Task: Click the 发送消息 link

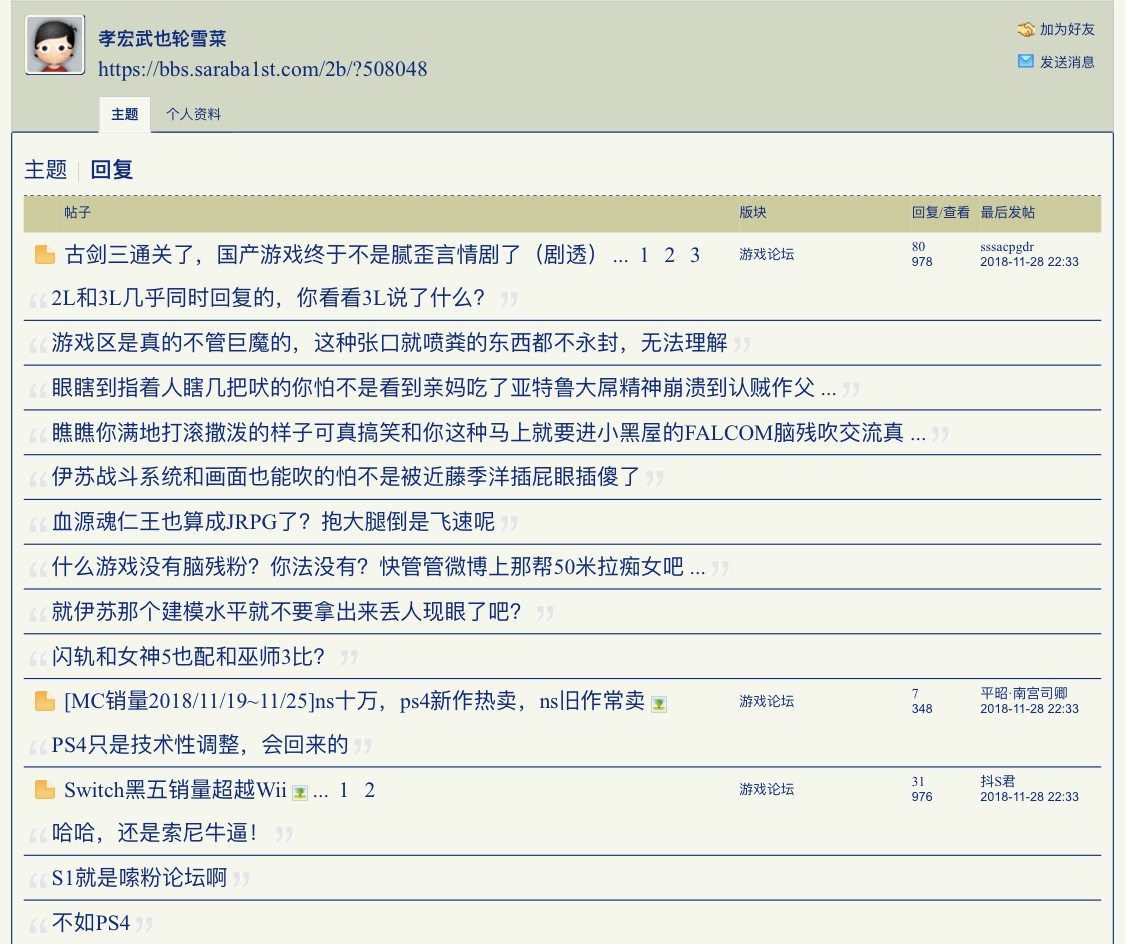Action: 1067,62
